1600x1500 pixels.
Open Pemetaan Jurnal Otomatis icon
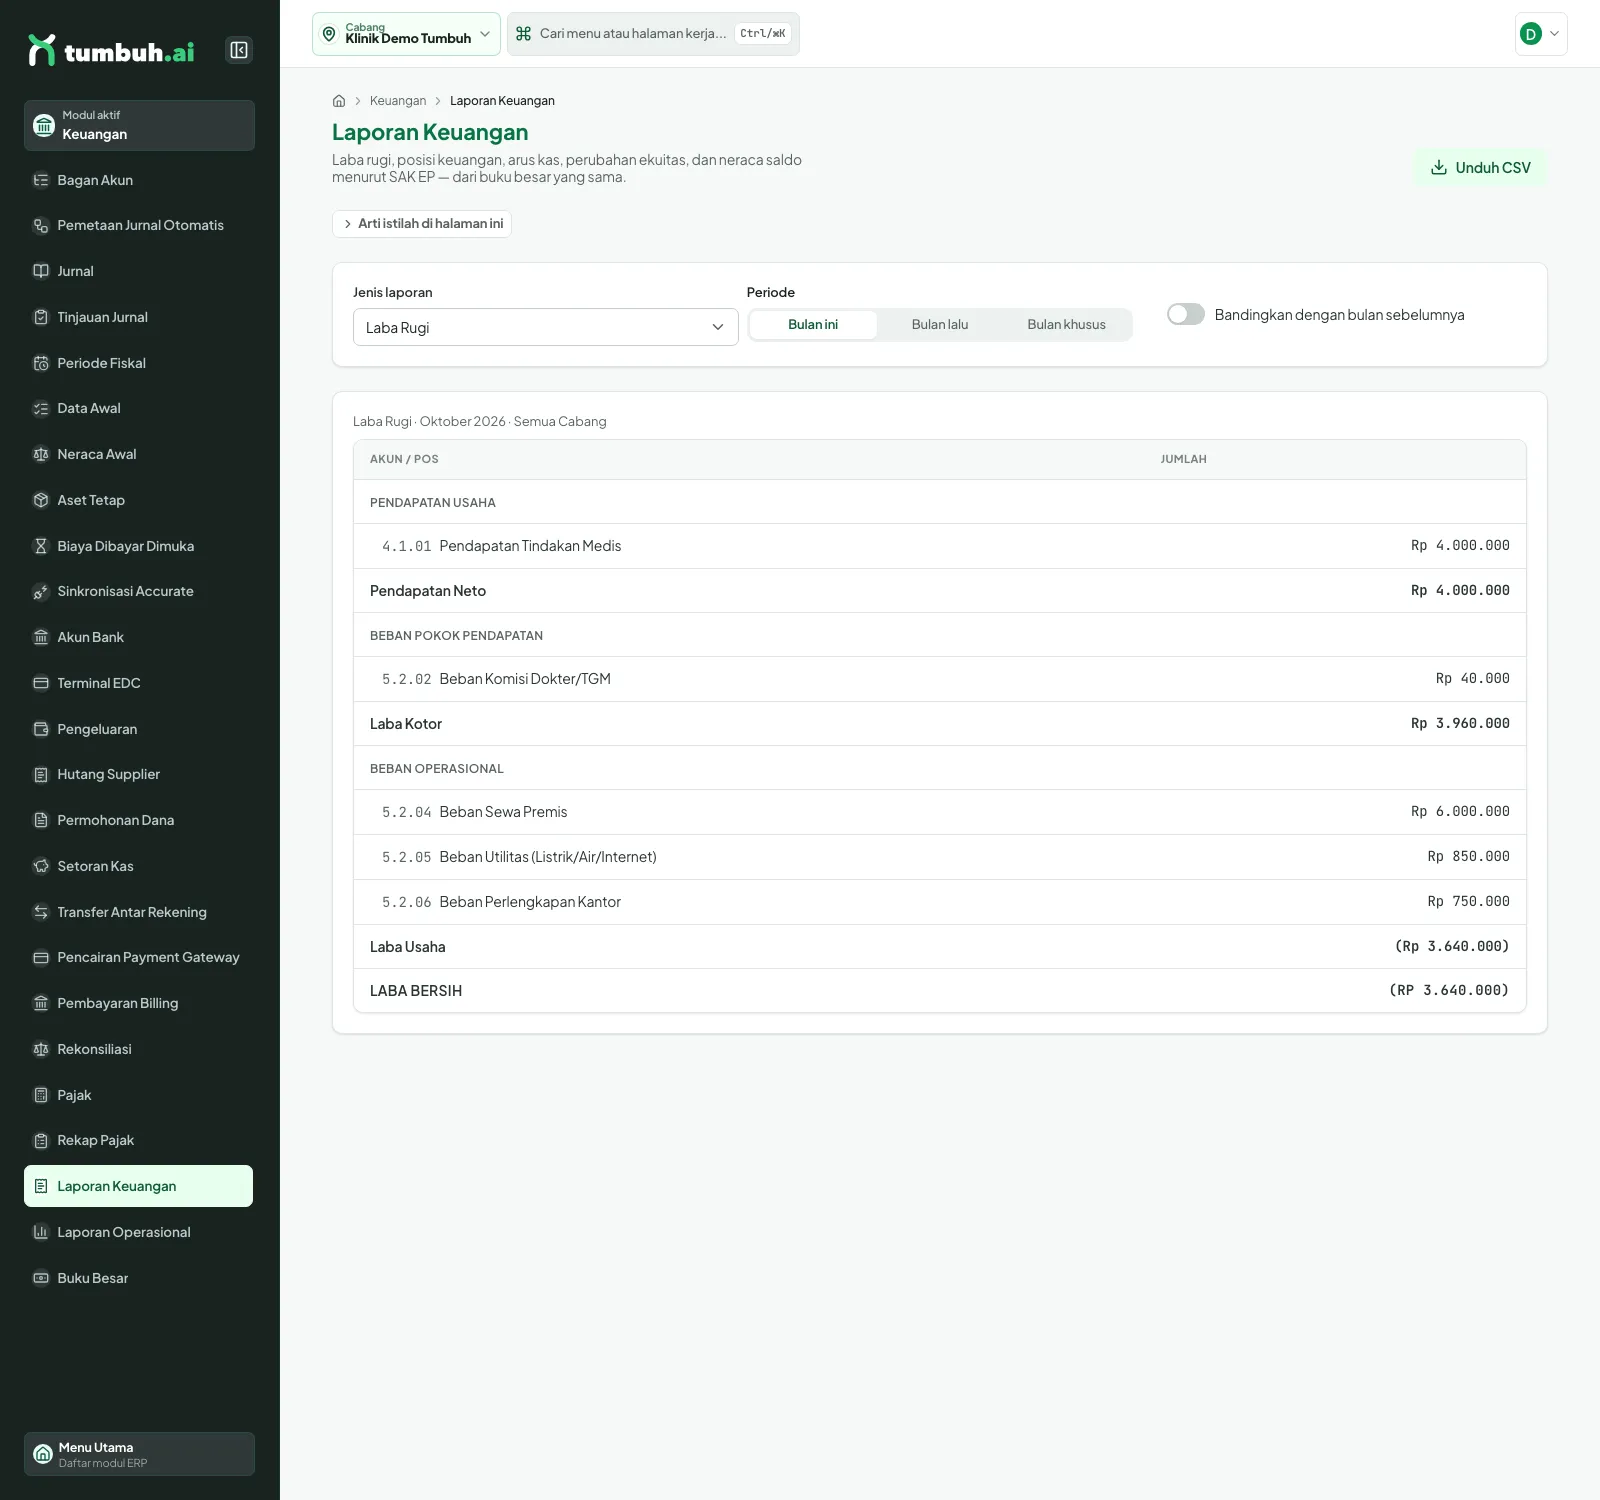pos(41,226)
